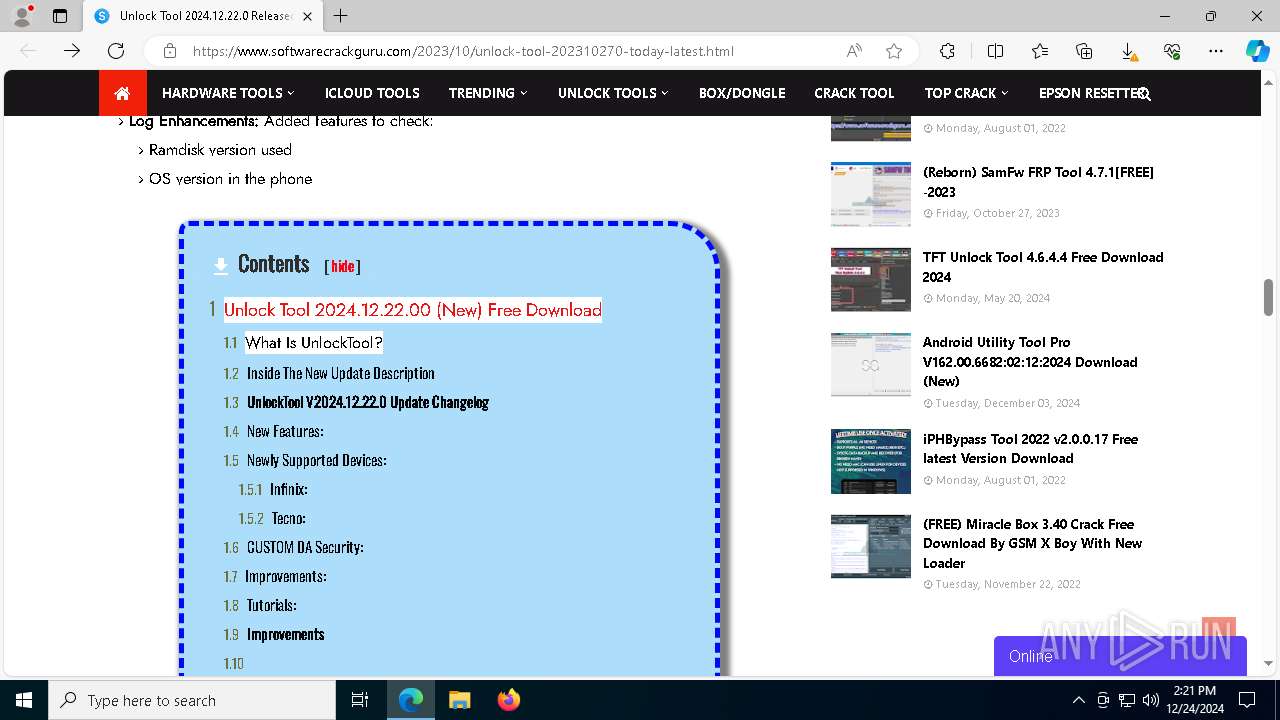
Task: Open Task View on the taskbar
Action: (x=360, y=700)
